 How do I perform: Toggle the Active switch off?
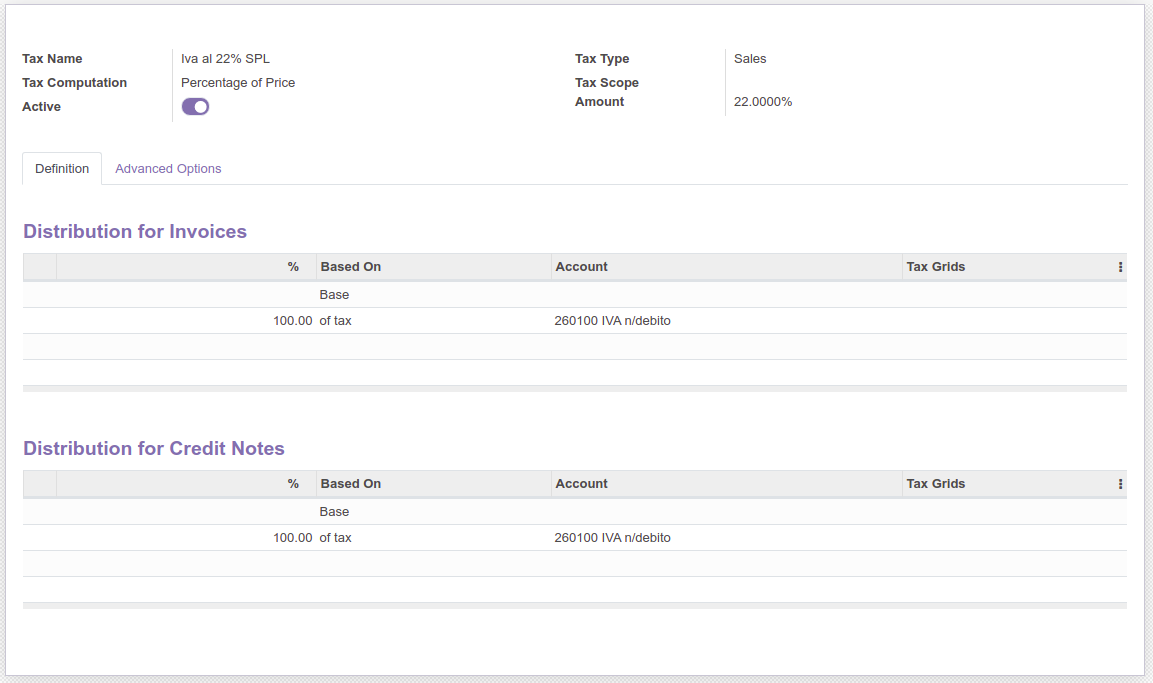point(196,107)
